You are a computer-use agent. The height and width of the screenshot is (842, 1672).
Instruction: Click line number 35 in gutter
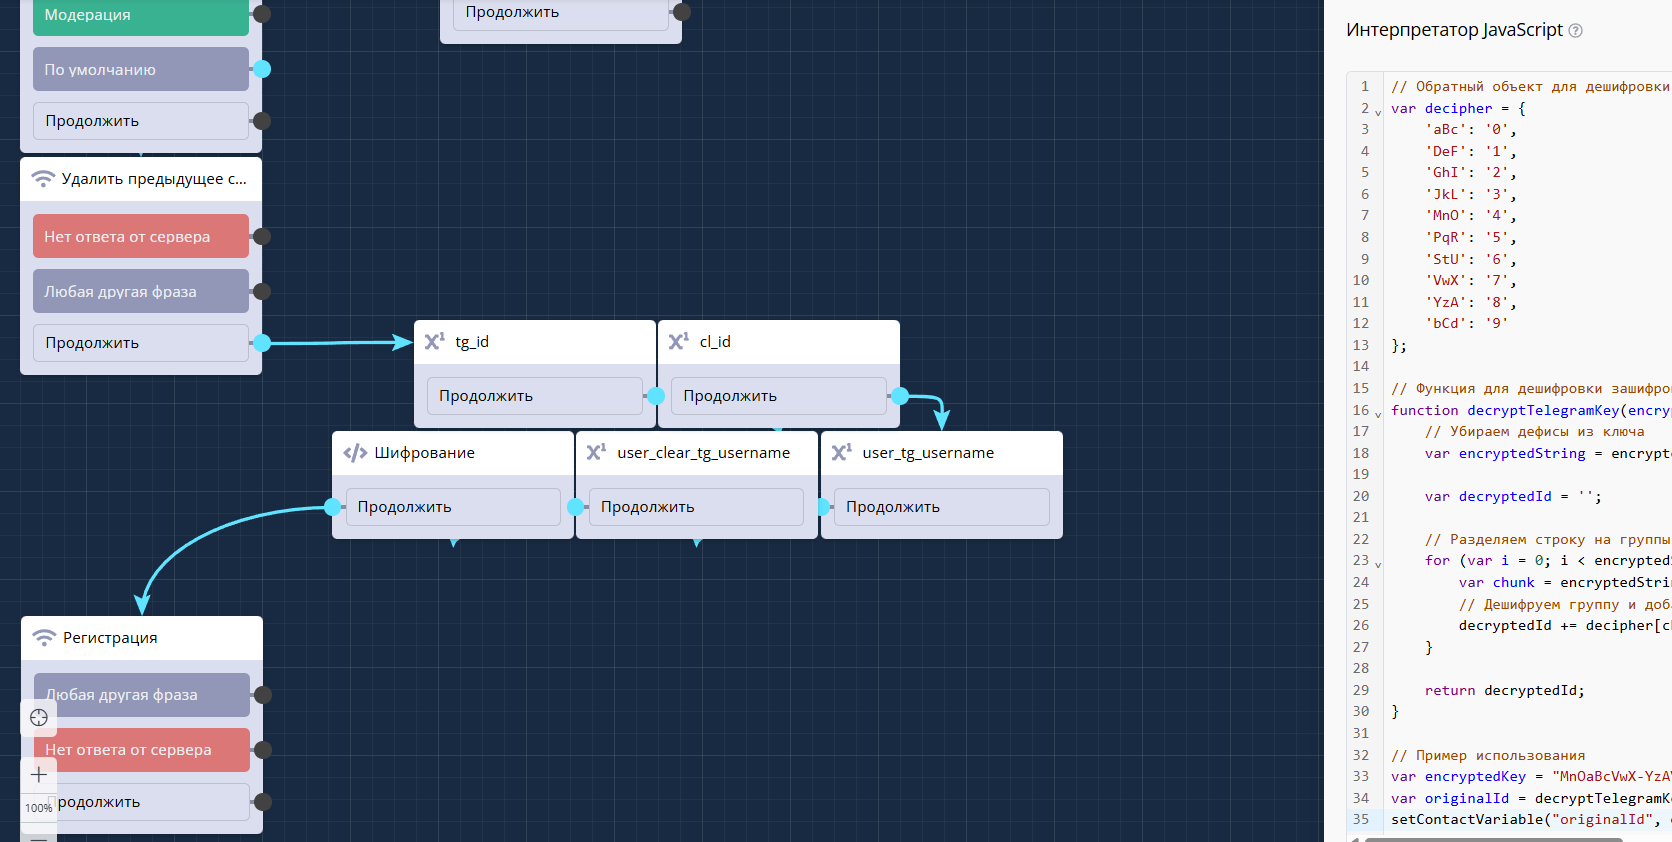1361,820
